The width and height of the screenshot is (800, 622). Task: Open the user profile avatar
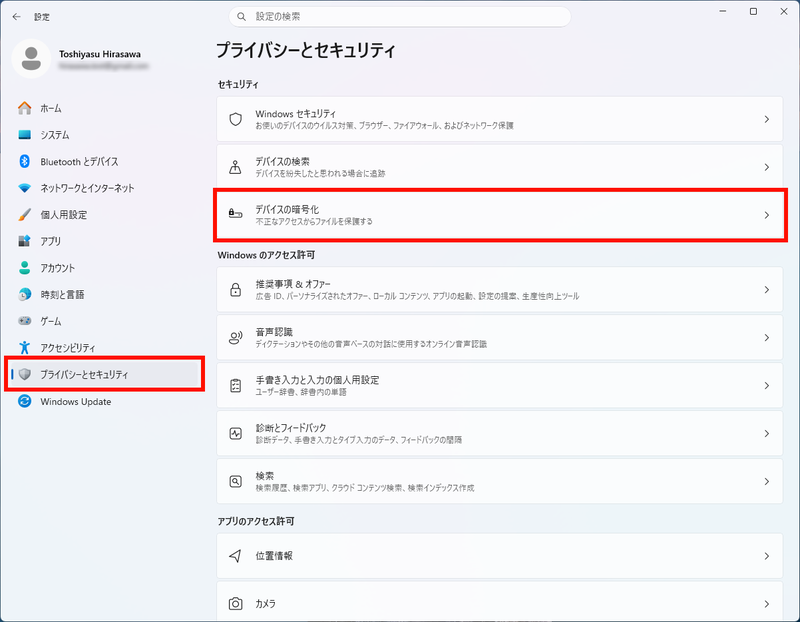pyautogui.click(x=31, y=59)
